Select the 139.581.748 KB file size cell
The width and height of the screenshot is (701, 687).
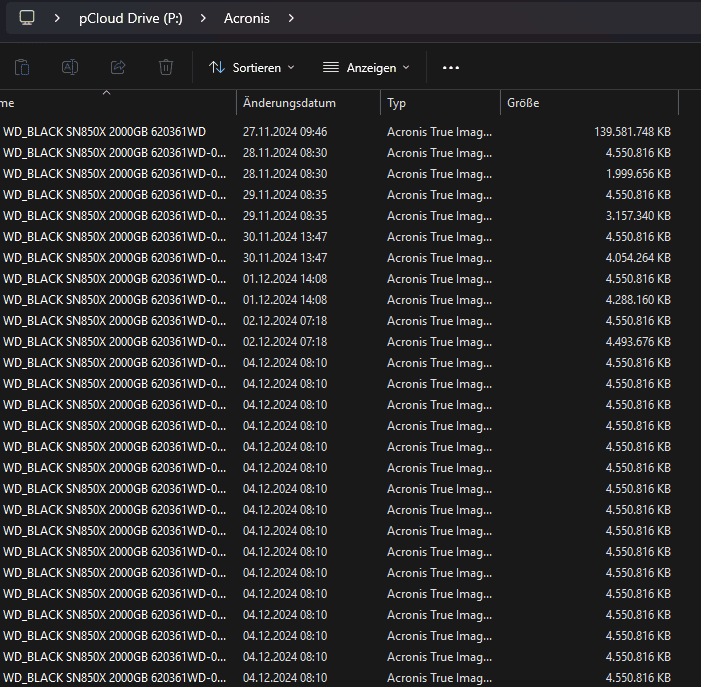click(x=632, y=132)
